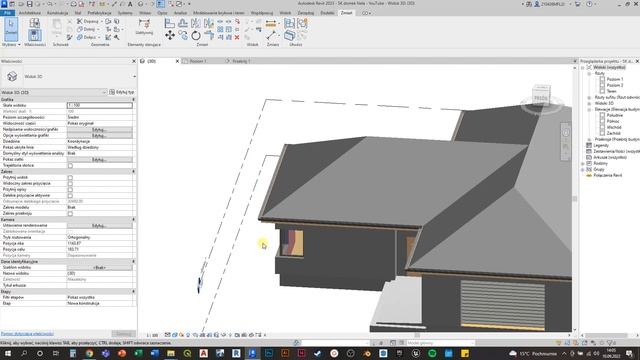Open the Zachód elevation in browser
Image resolution: width=640 pixels, height=360 pixels.
click(x=613, y=133)
